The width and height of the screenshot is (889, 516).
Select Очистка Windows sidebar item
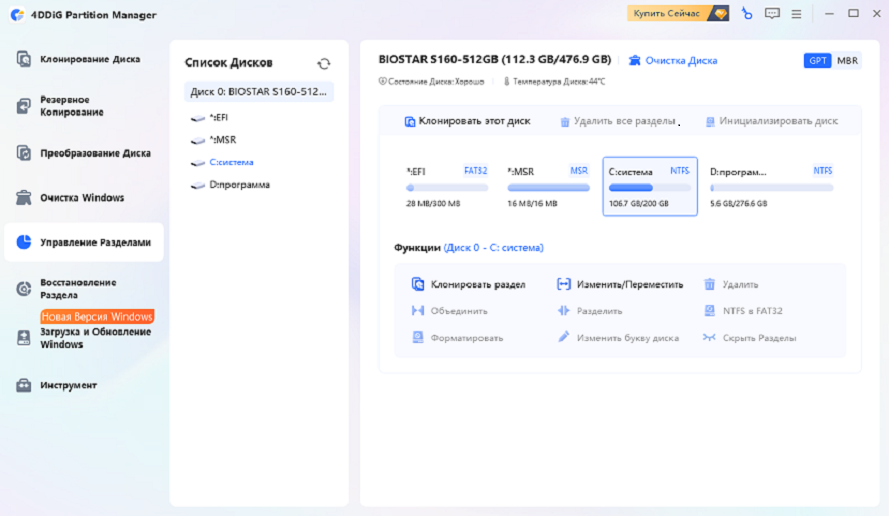click(83, 198)
